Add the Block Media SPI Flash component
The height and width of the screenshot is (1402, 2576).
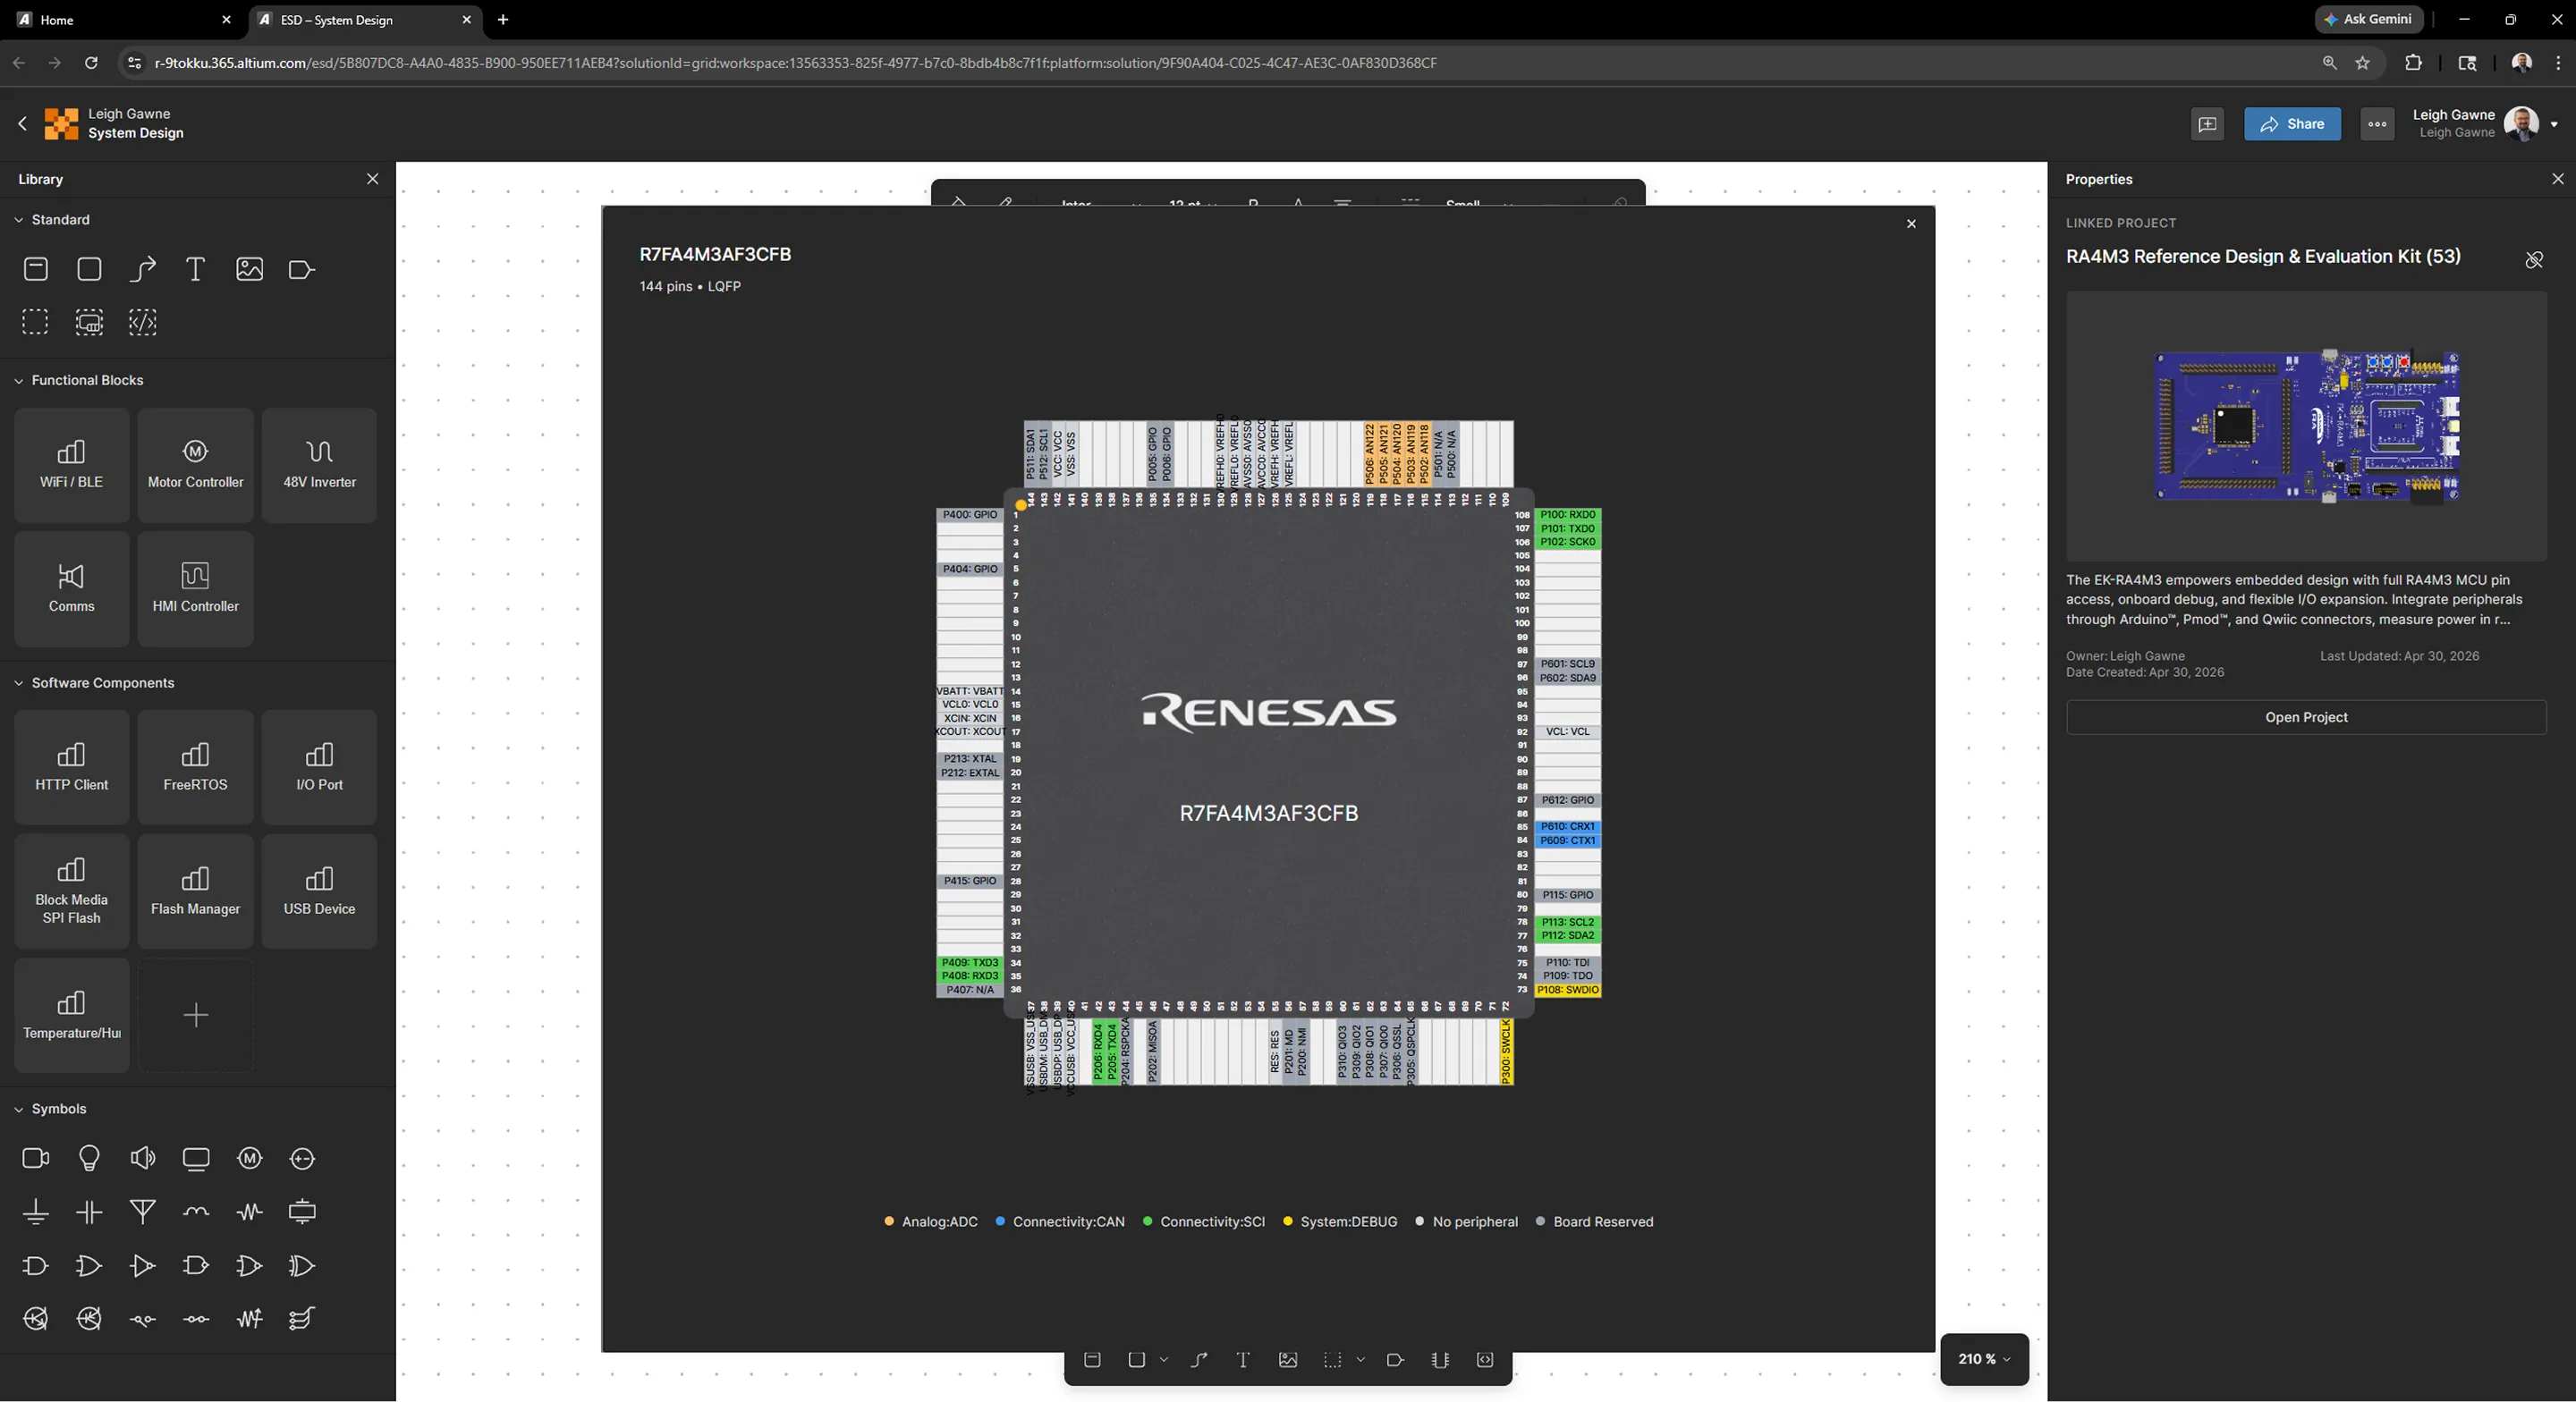(72, 891)
